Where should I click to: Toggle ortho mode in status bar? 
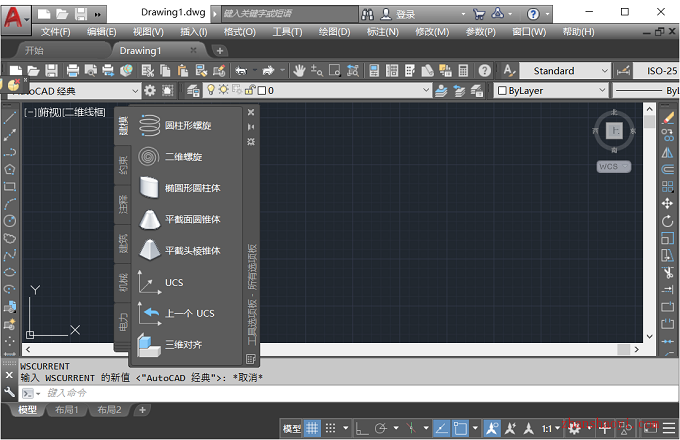coord(362,429)
